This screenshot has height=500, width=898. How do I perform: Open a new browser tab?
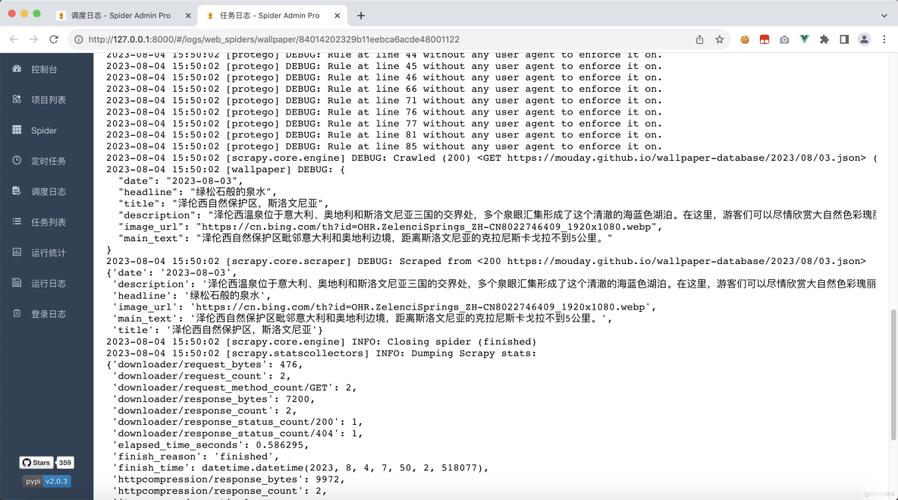click(361, 15)
